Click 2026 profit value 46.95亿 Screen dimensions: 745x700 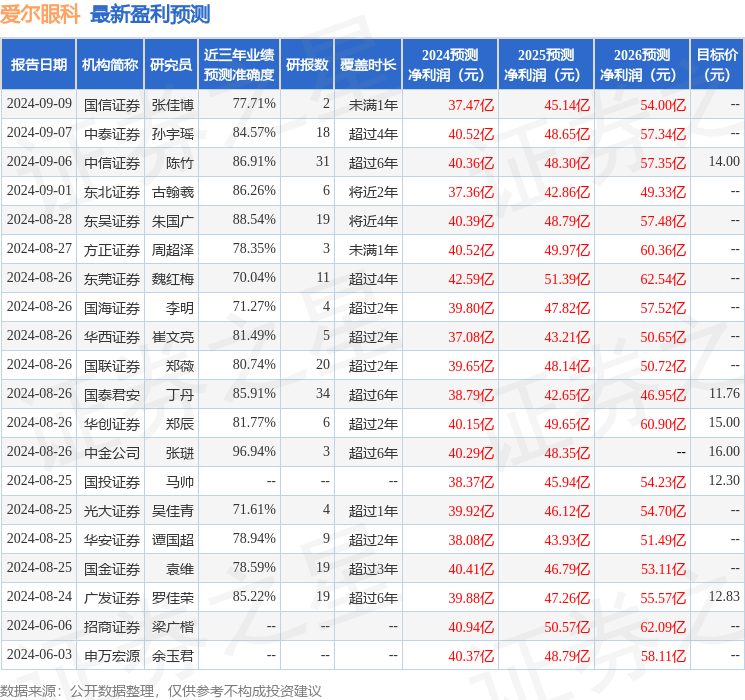coord(663,395)
